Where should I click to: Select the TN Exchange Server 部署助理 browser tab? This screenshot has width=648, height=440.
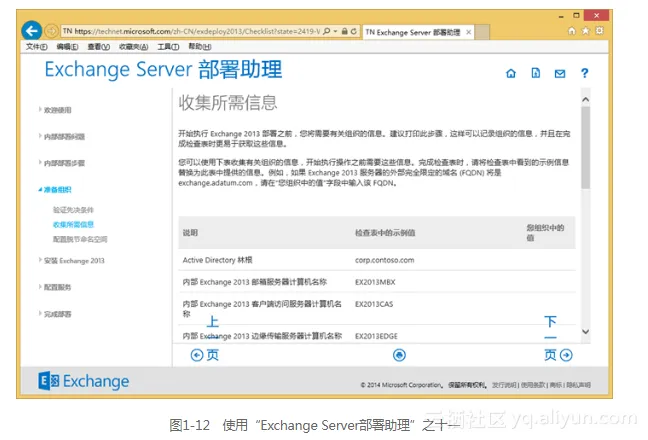pyautogui.click(x=416, y=32)
